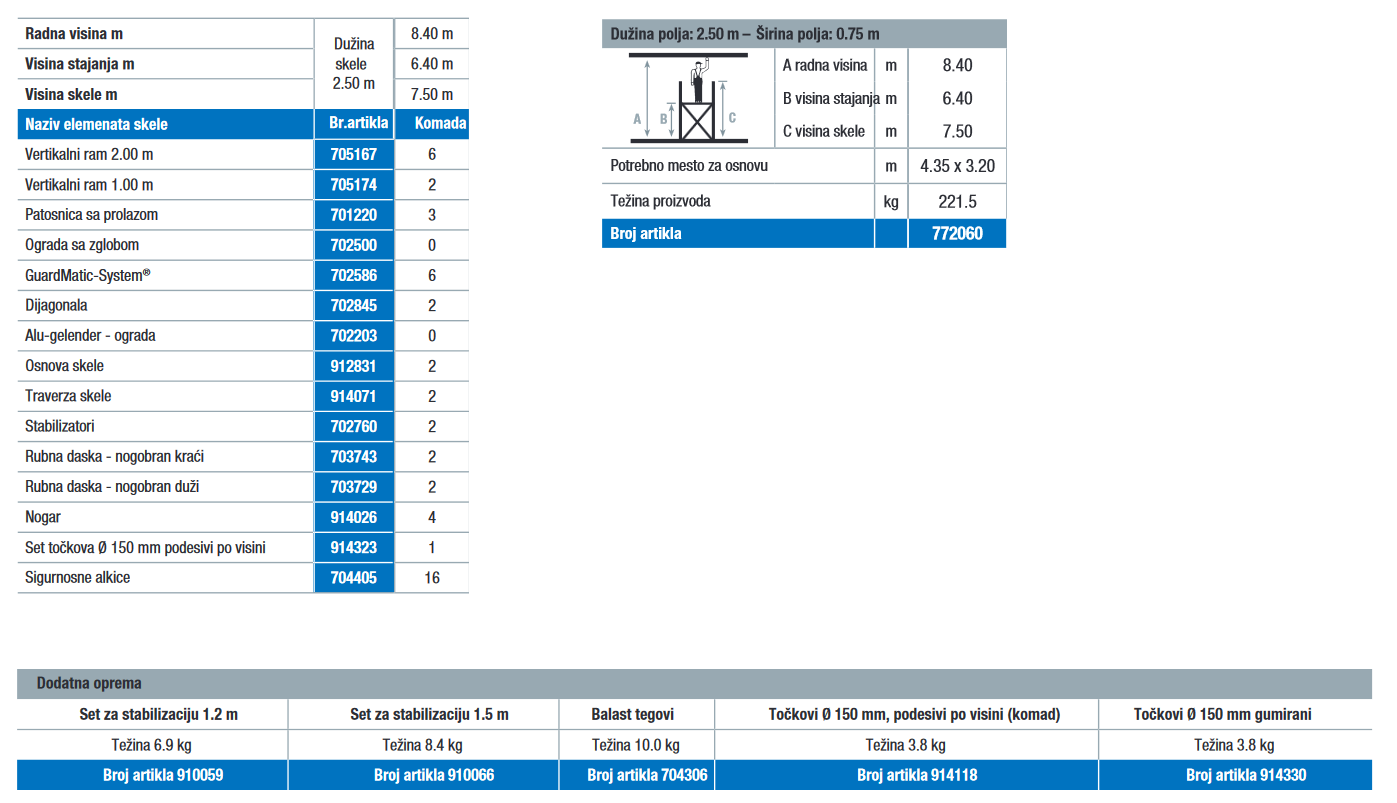Click article number 704405 for Sigurnosne alkice
The height and width of the screenshot is (803, 1397).
click(x=353, y=578)
